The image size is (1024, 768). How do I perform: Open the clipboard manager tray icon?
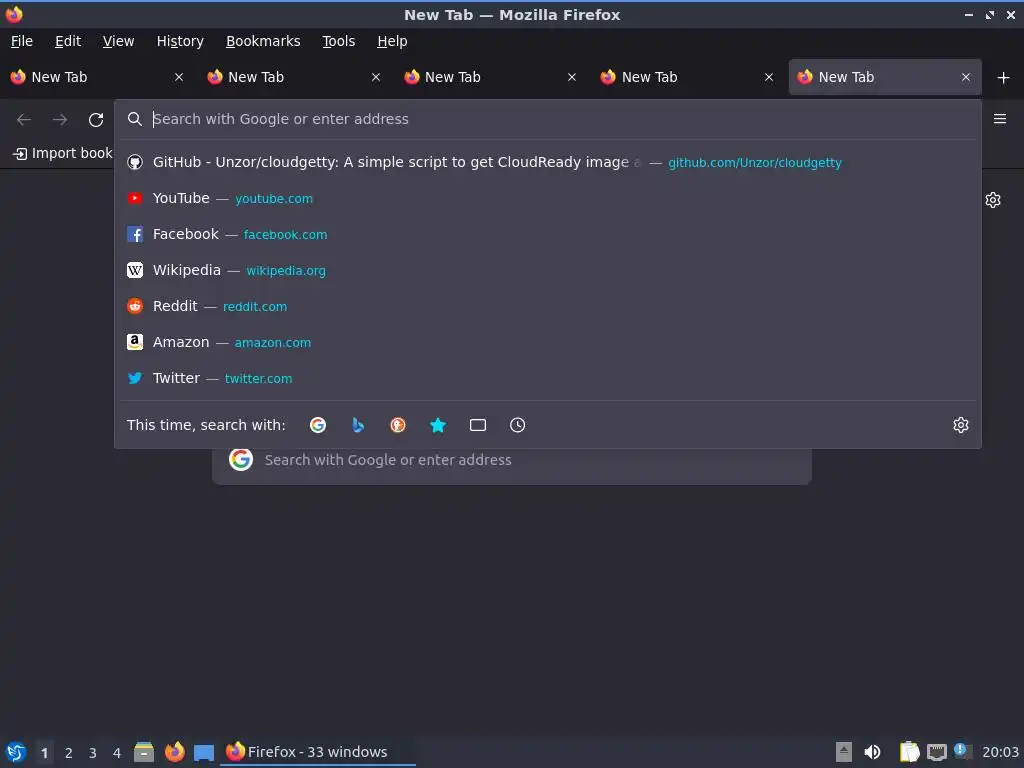pyautogui.click(x=909, y=752)
